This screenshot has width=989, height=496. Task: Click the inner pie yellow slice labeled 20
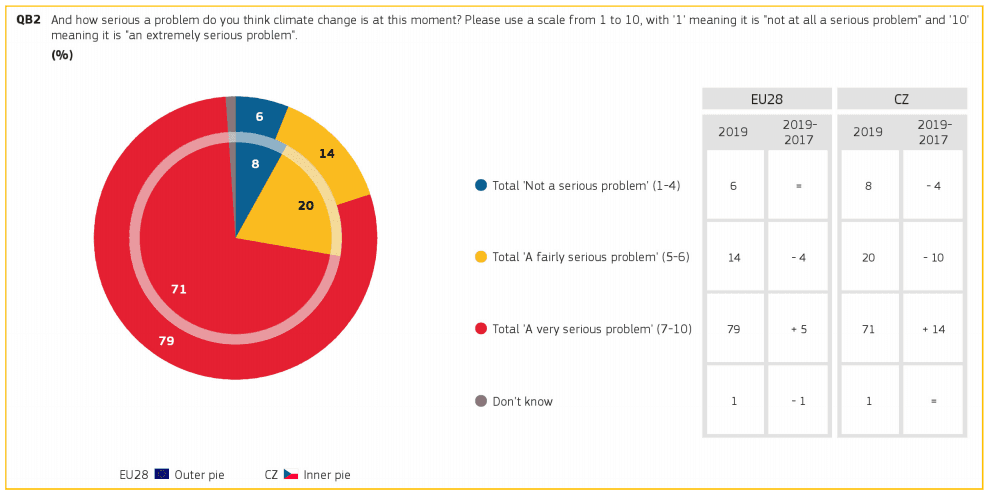pyautogui.click(x=305, y=206)
